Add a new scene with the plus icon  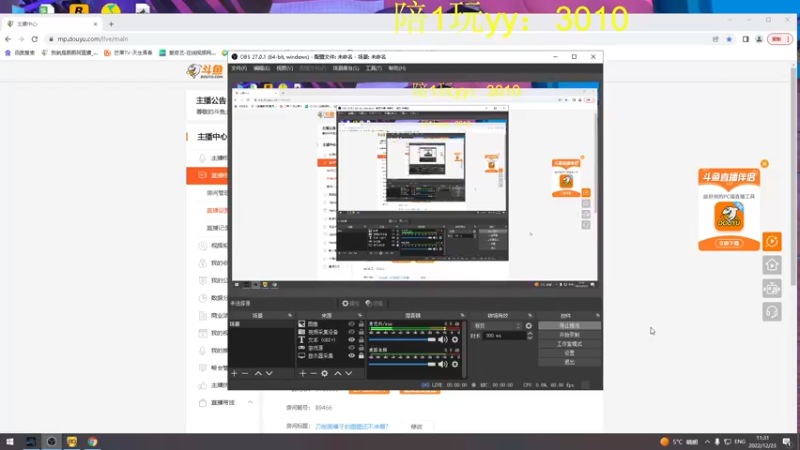click(234, 373)
